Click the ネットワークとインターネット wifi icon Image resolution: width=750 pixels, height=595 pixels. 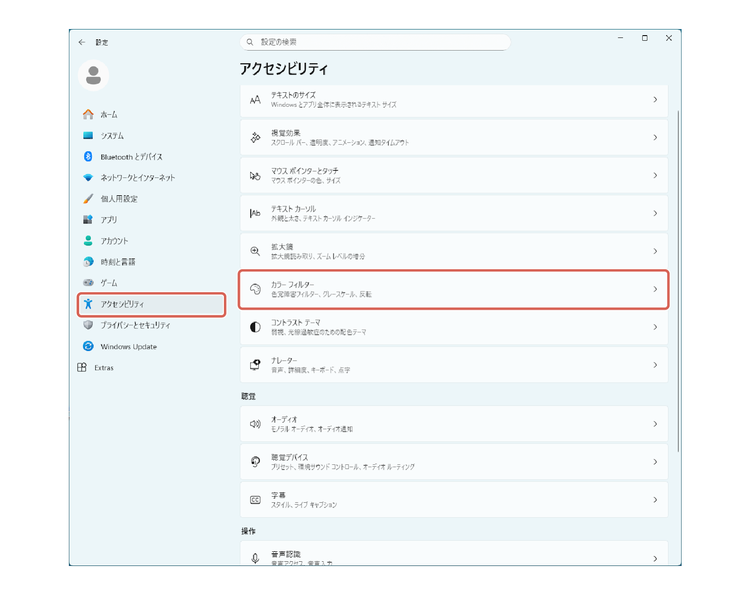coord(88,177)
